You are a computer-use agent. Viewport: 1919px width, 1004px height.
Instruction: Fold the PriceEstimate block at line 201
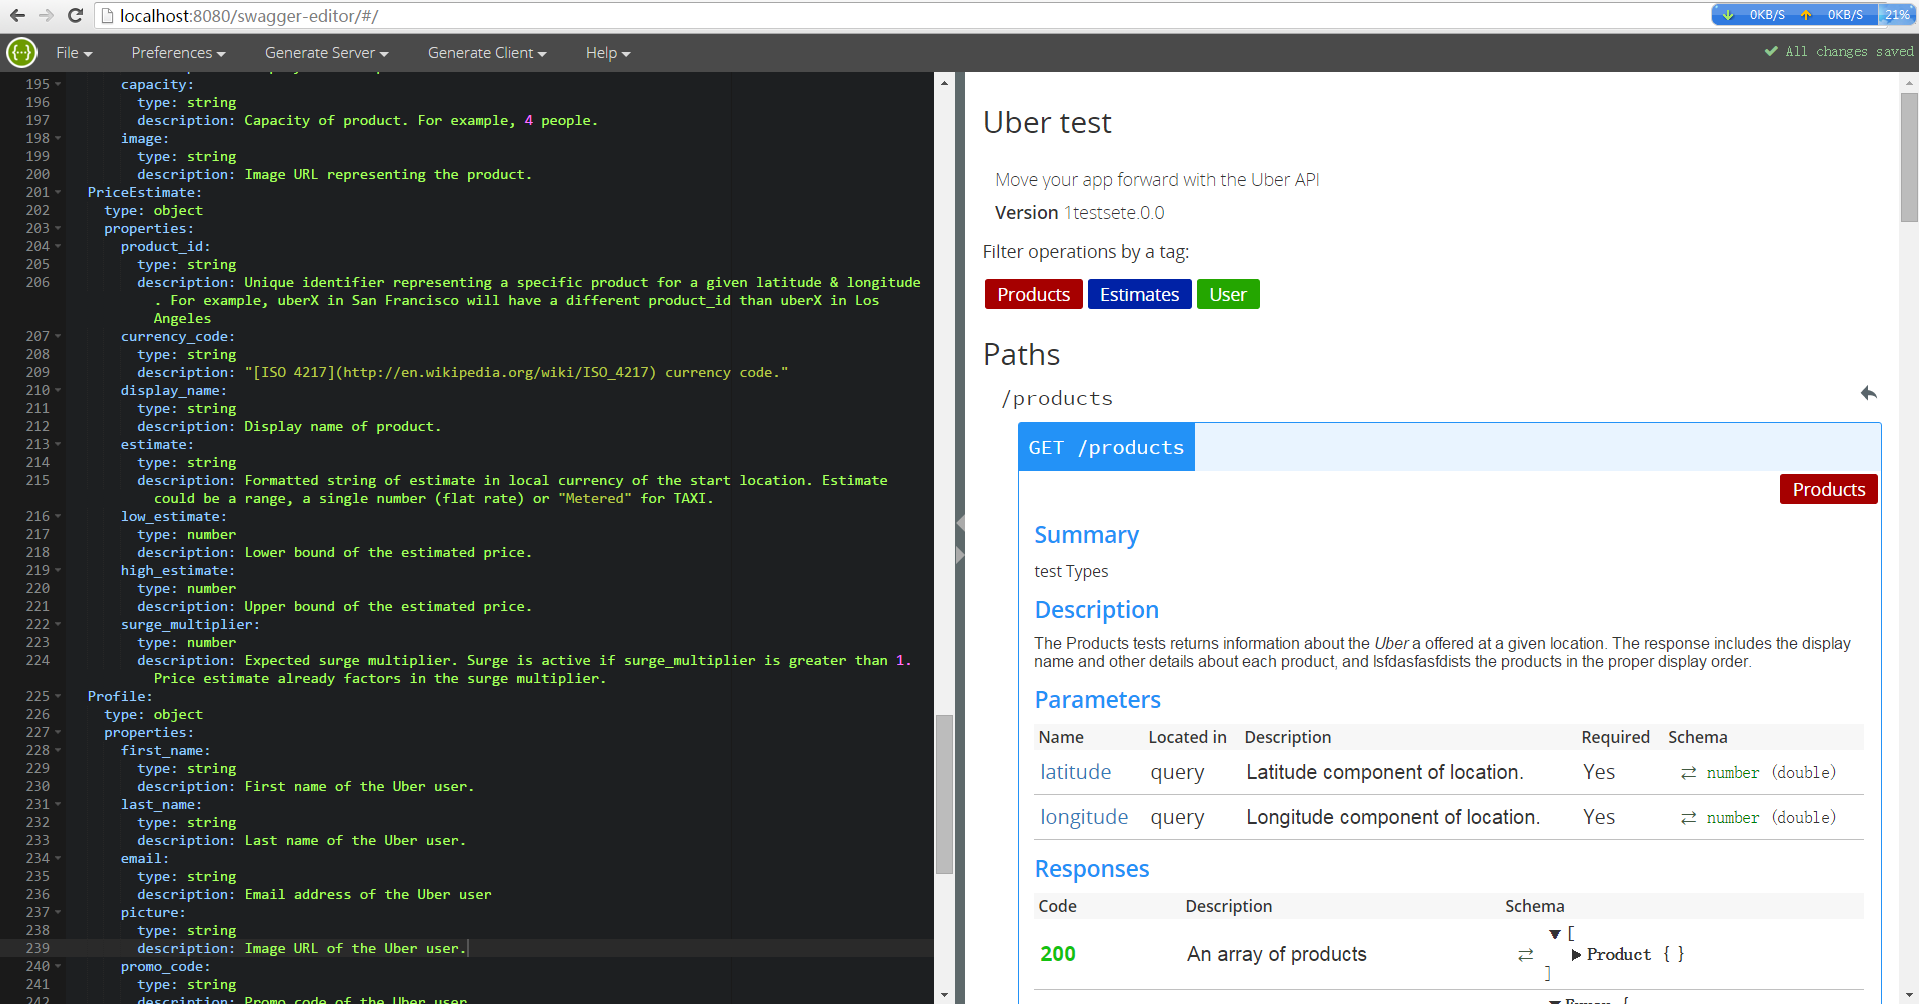(58, 192)
